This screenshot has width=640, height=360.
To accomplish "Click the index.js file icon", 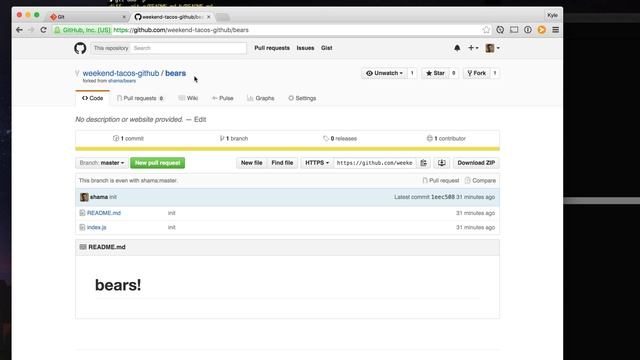I will [82, 227].
